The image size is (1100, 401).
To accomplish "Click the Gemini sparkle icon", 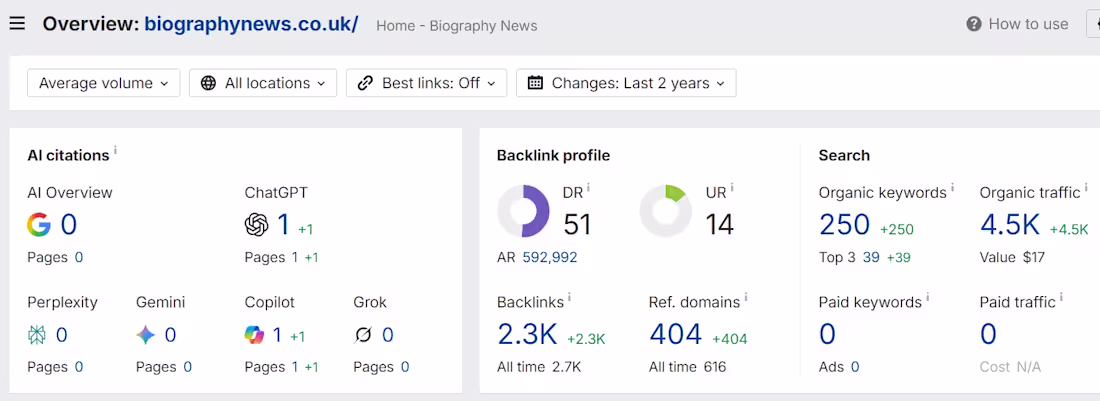I will (145, 335).
